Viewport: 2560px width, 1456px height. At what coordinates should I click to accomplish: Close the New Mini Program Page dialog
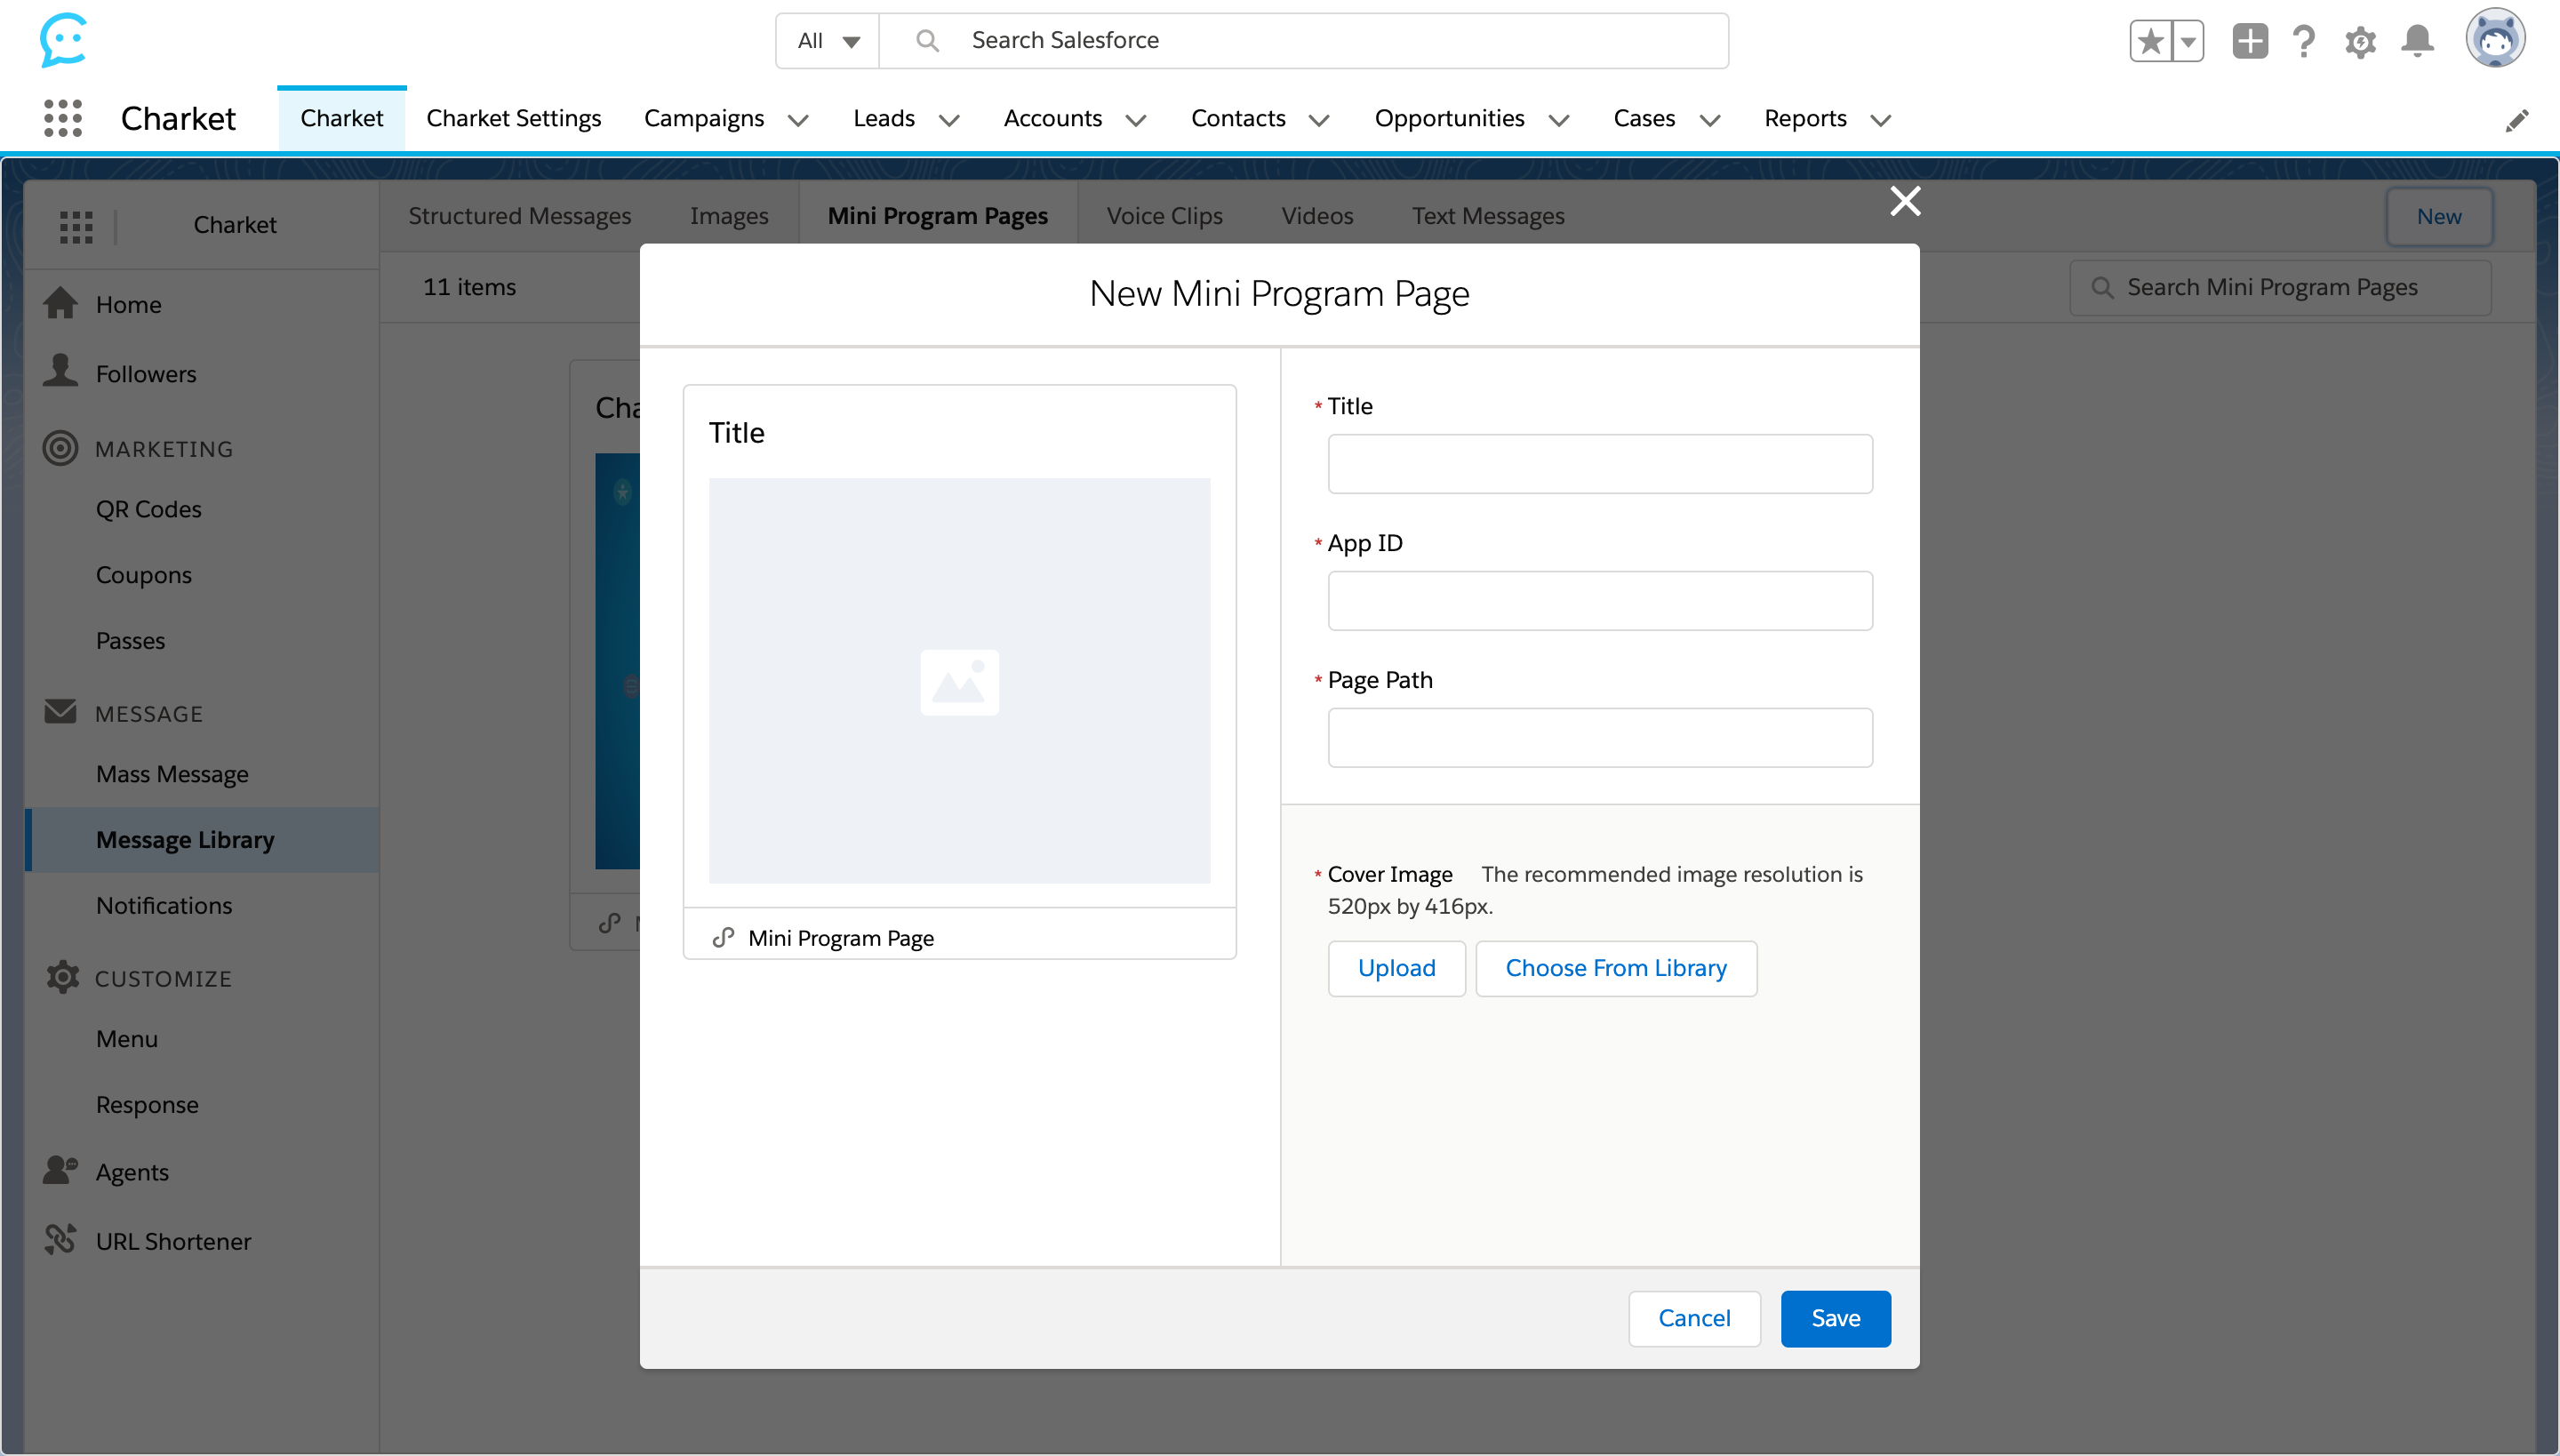click(1905, 201)
